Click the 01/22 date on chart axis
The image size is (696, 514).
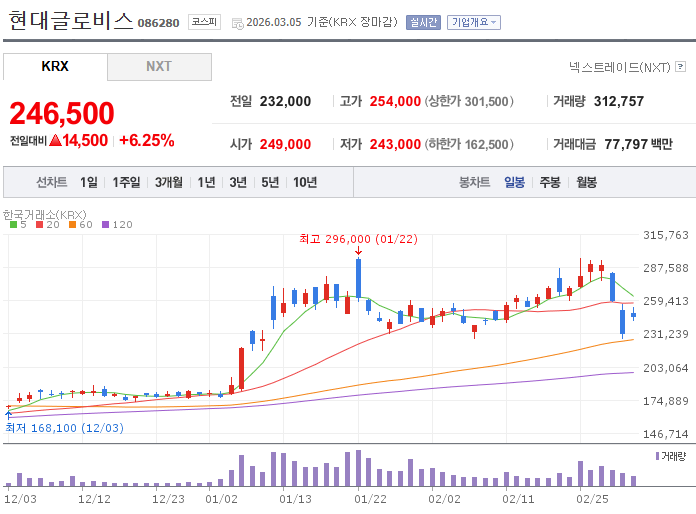(x=370, y=499)
